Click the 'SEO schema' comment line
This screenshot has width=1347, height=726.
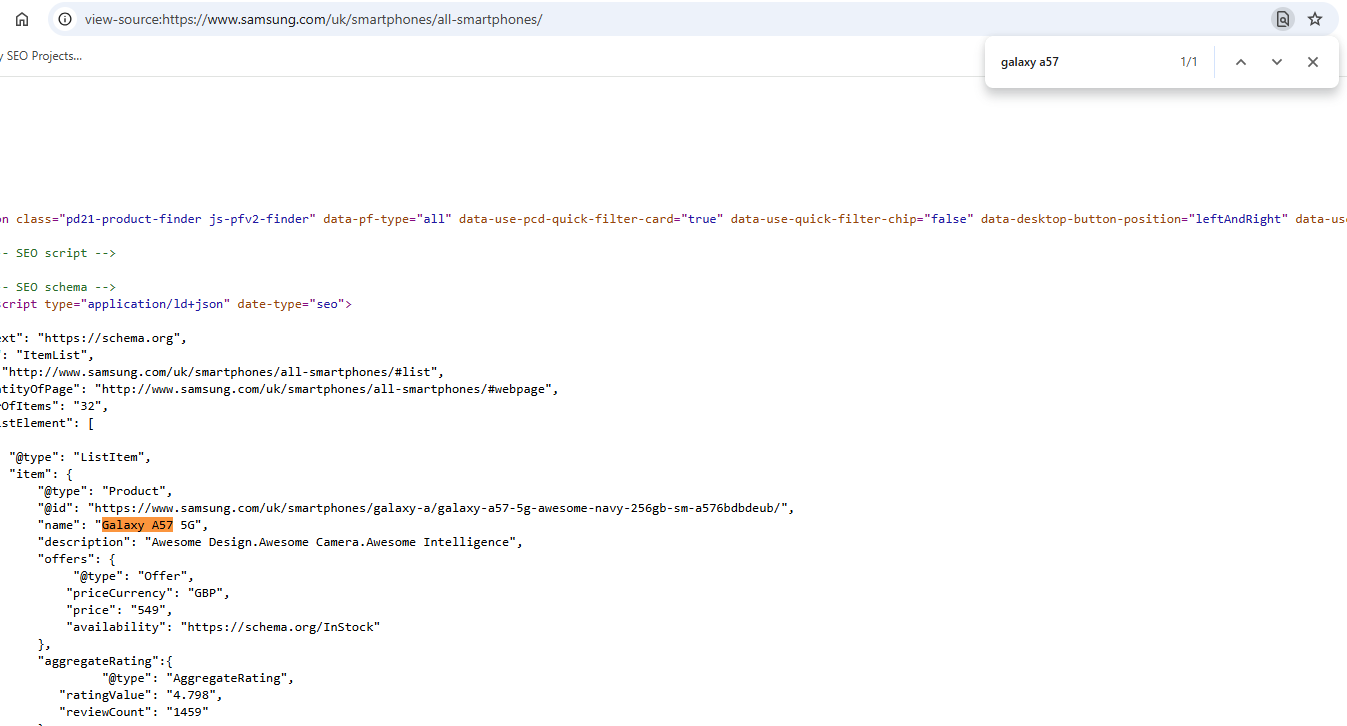coord(58,287)
